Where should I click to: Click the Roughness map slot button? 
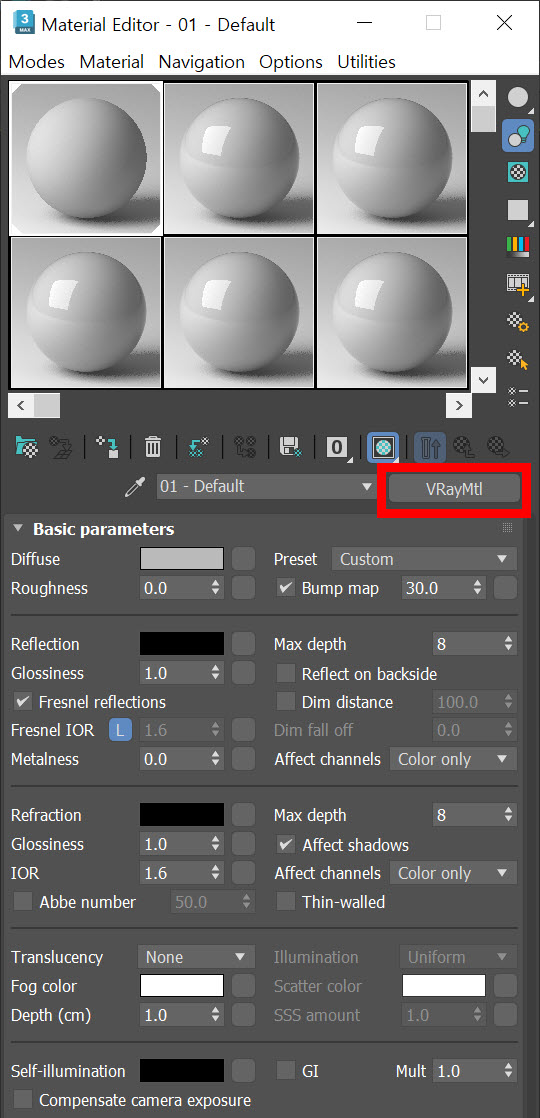(243, 588)
